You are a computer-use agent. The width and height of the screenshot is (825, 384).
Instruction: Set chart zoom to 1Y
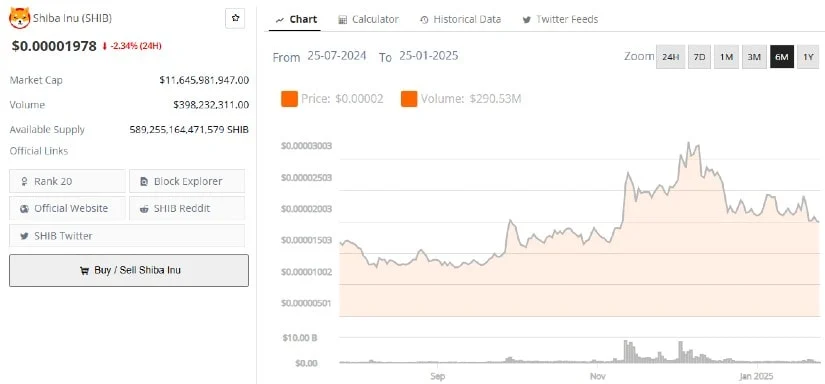tap(809, 57)
